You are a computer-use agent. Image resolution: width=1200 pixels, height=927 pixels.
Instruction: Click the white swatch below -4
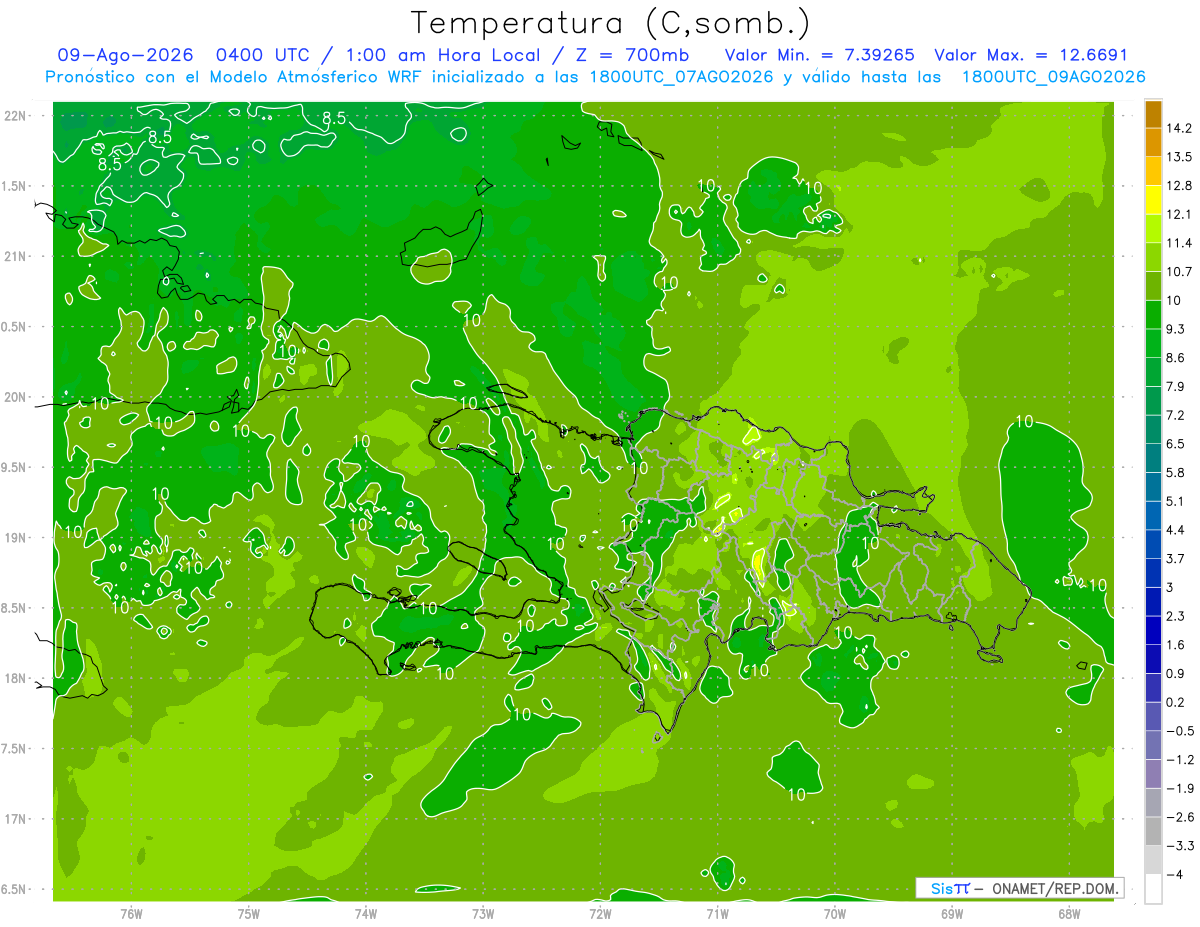[1153, 889]
